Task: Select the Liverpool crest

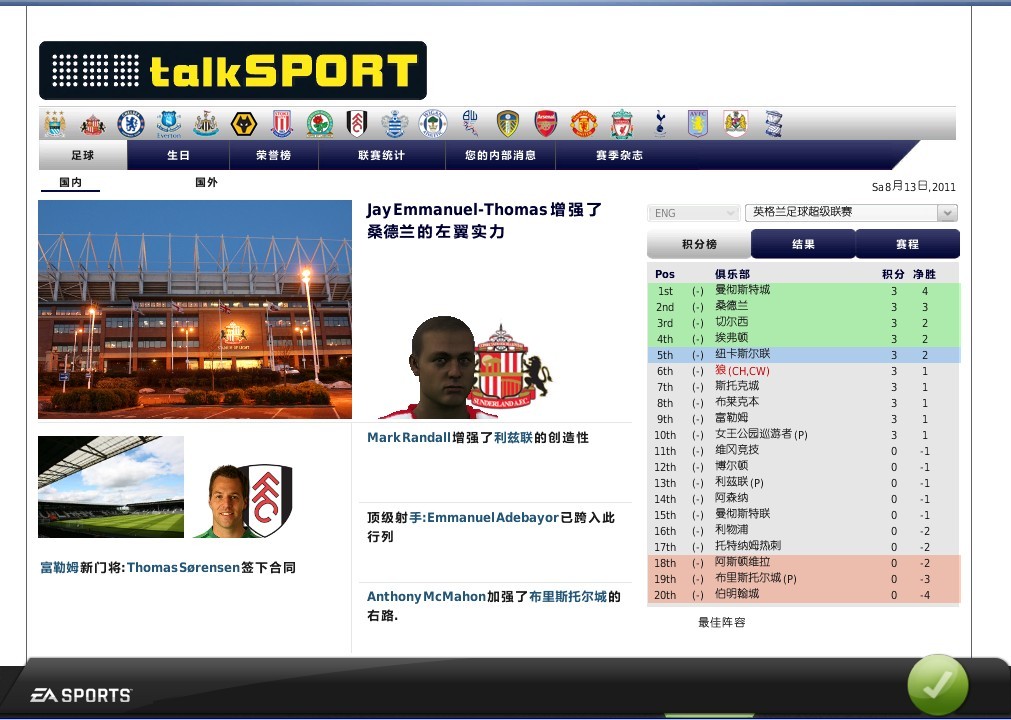Action: coord(622,124)
